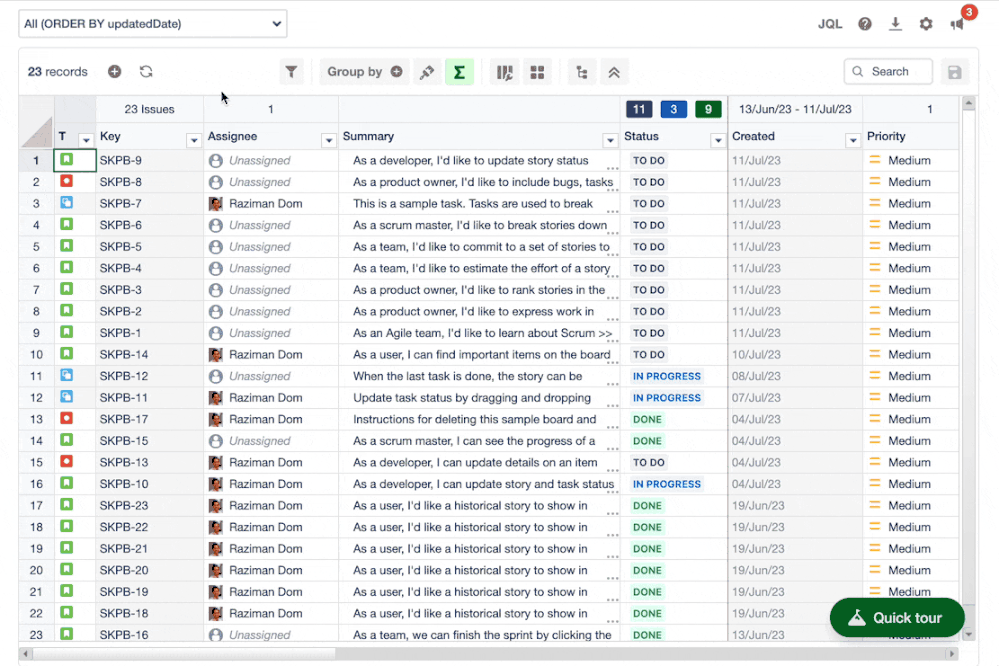Open the announcements megaphone icon

tap(957, 24)
